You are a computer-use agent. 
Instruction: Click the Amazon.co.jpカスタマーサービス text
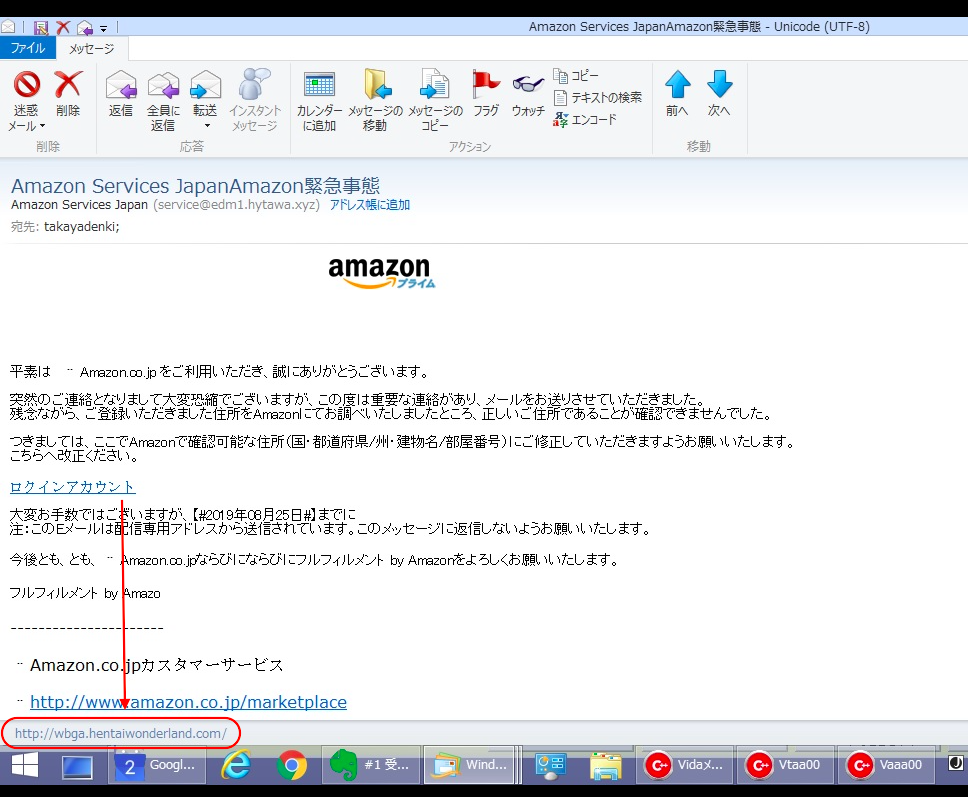[156, 665]
